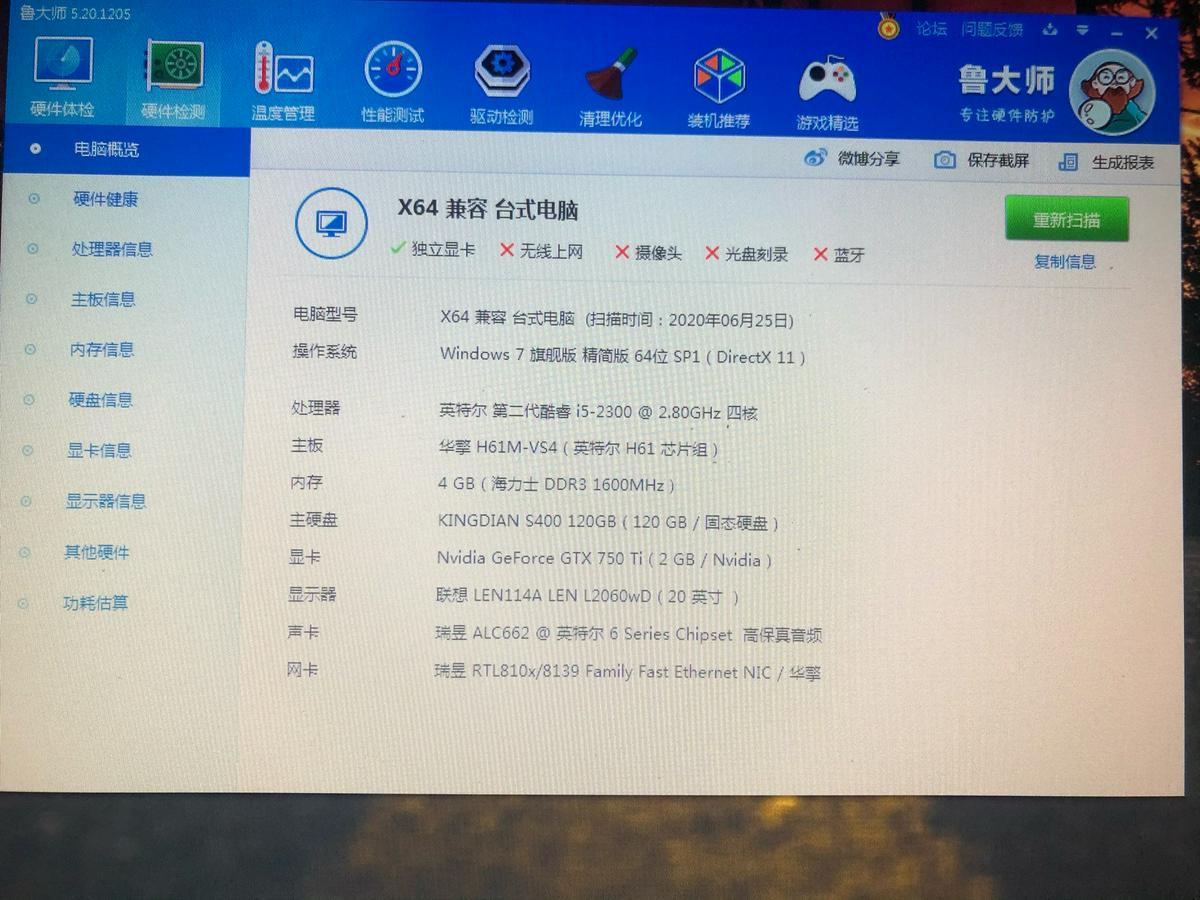Open the title bar dropdown arrow menu
Viewport: 1200px width, 900px height.
pos(1084,31)
